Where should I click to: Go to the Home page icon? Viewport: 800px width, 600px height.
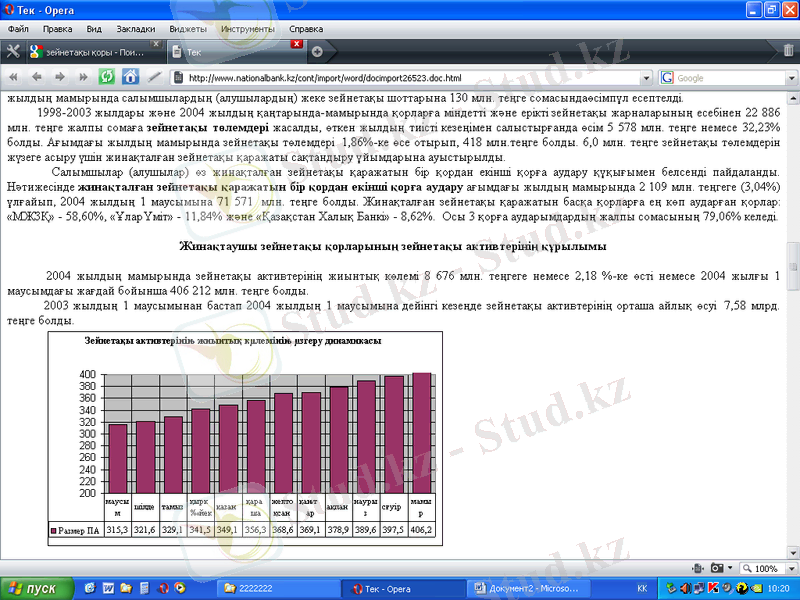[130, 77]
